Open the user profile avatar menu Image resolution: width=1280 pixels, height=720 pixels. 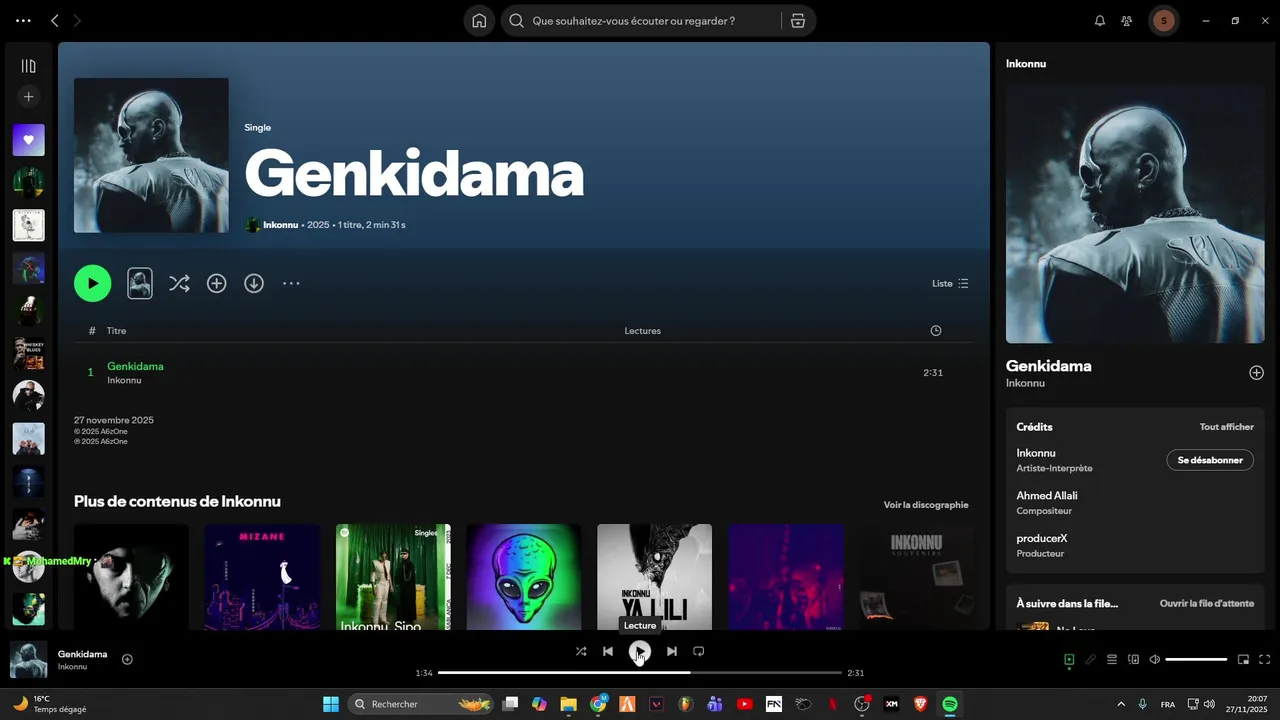pyautogui.click(x=1163, y=21)
